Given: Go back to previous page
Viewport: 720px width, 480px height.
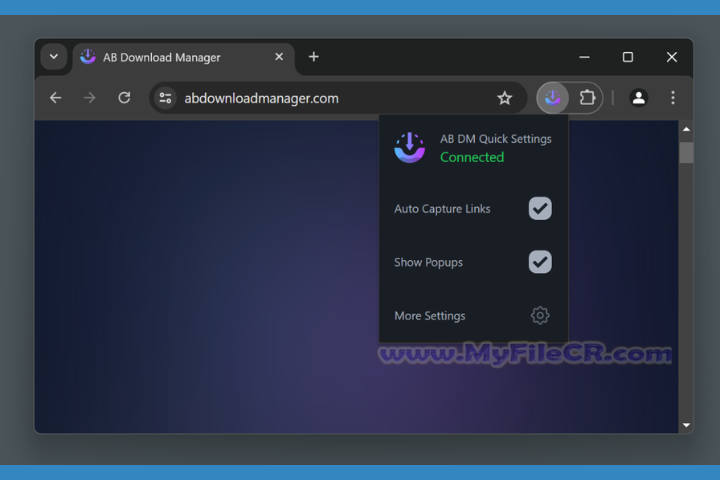Looking at the screenshot, I should (x=56, y=98).
